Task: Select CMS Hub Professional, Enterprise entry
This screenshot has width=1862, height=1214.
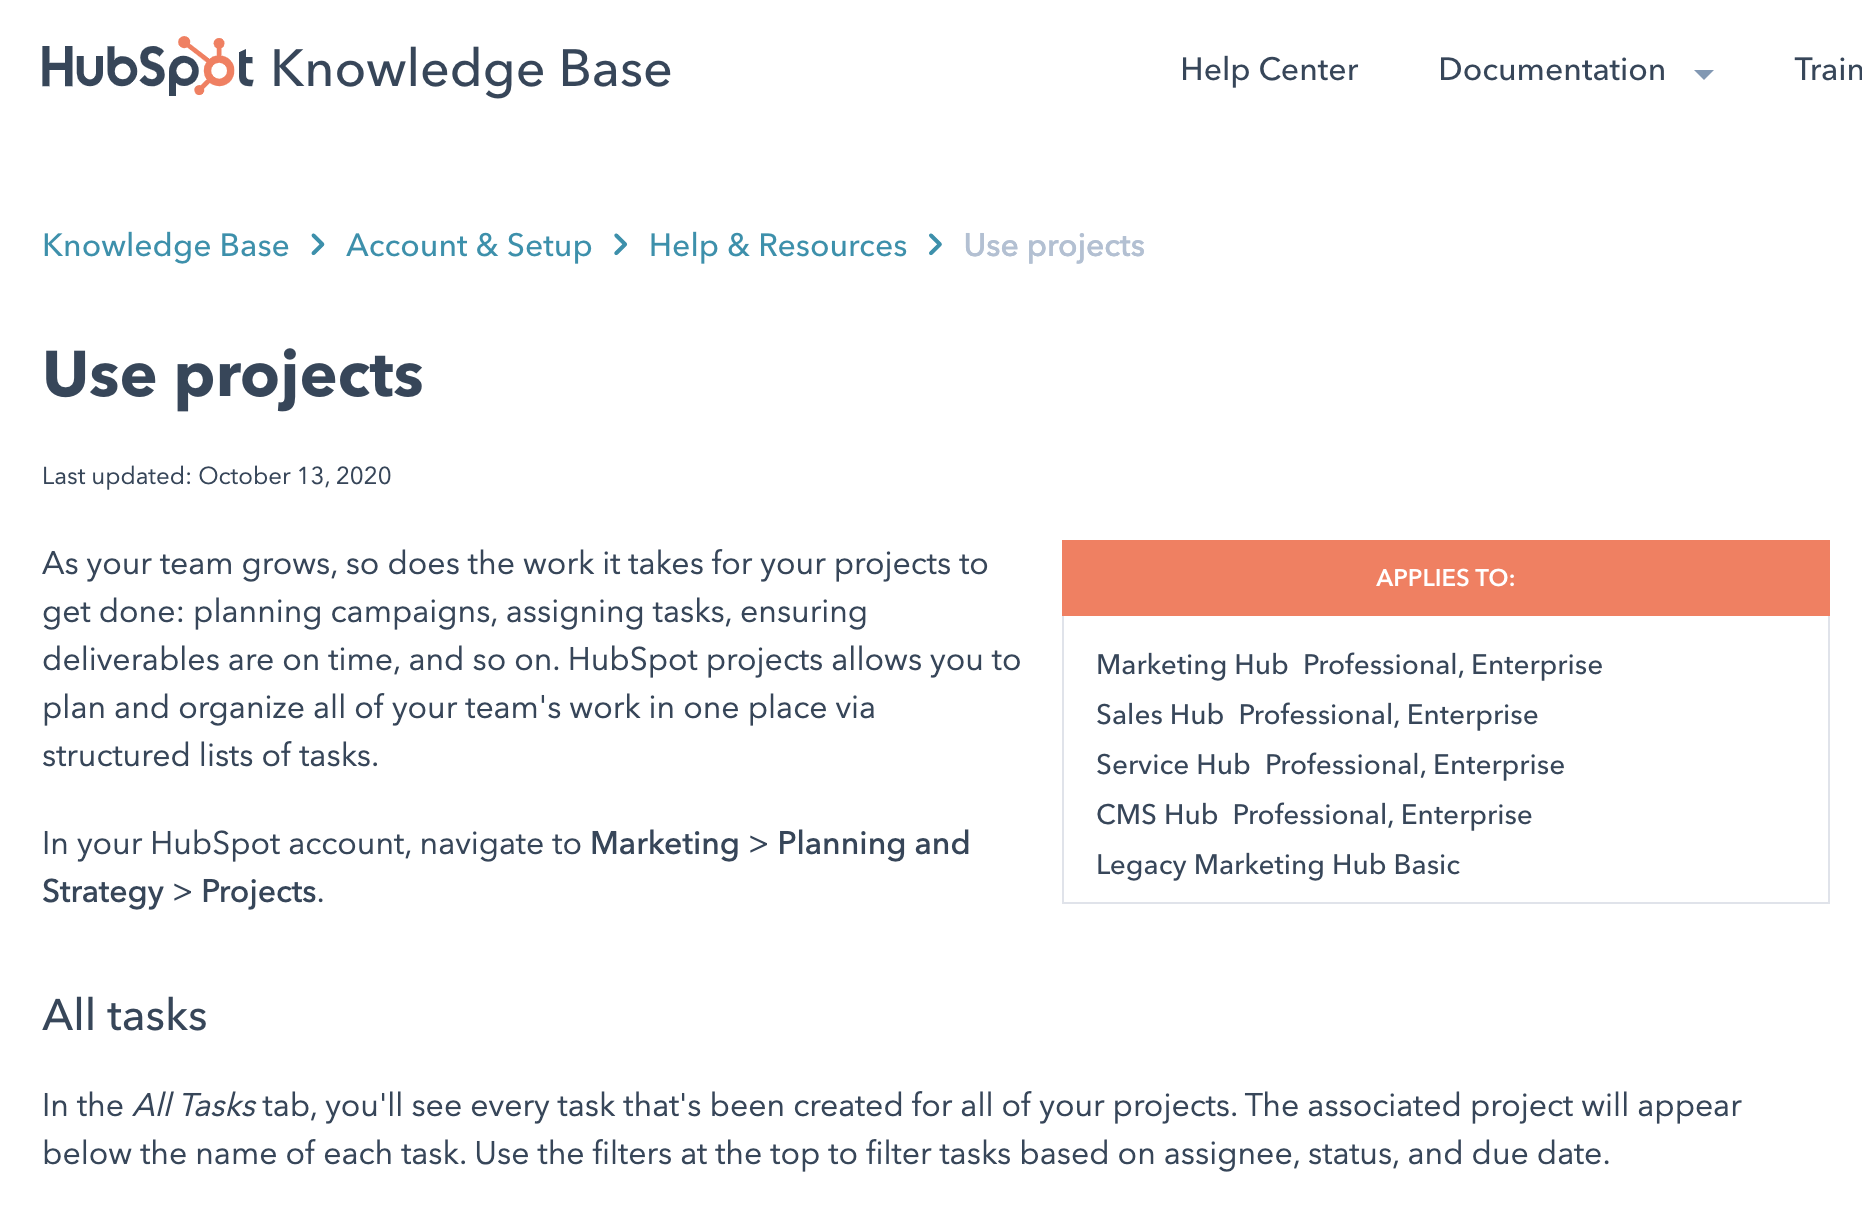Action: (x=1313, y=814)
